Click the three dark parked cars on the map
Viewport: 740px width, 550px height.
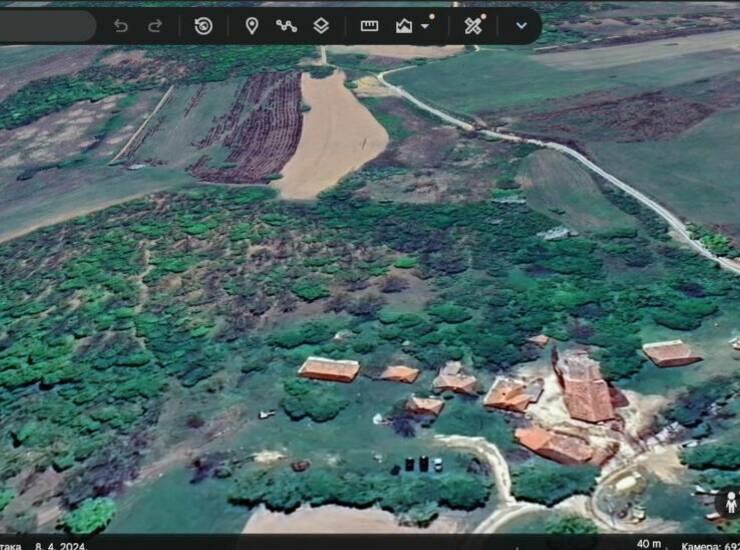pyautogui.click(x=423, y=464)
